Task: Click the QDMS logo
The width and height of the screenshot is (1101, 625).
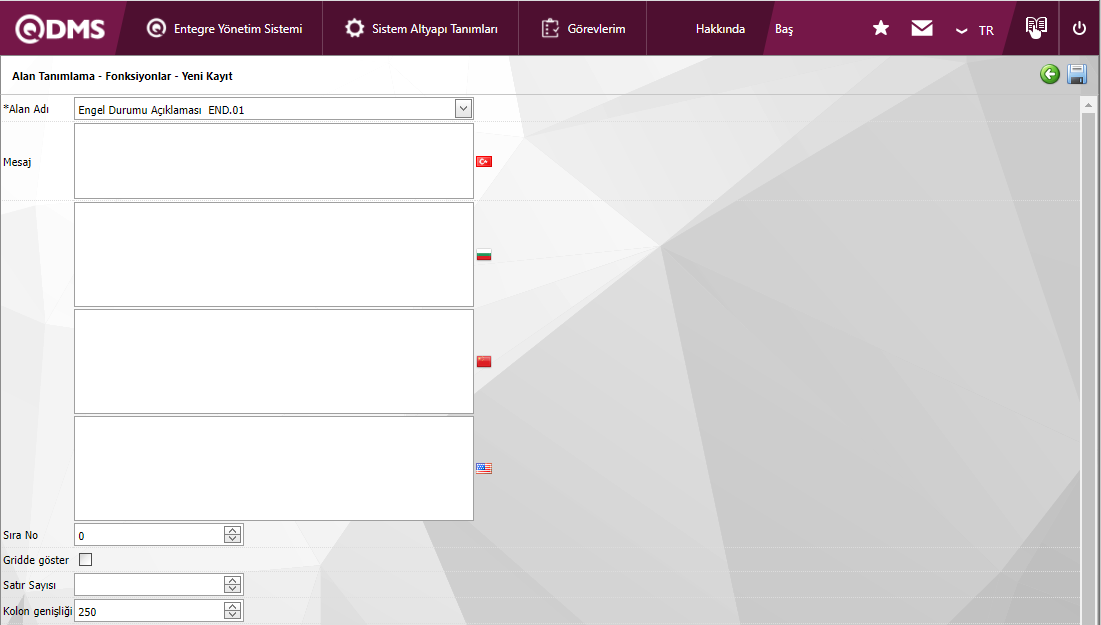Action: pos(60,29)
